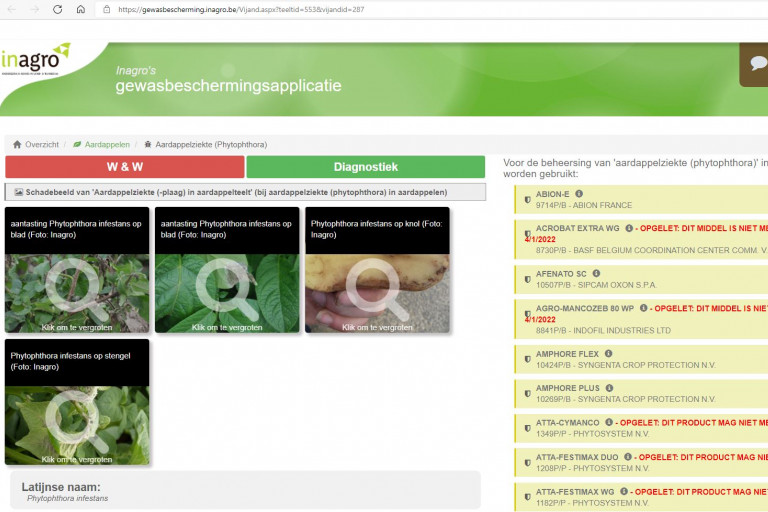The height and width of the screenshot is (512, 768).
Task: Click the info icon next to ABION-E
Action: (x=579, y=194)
